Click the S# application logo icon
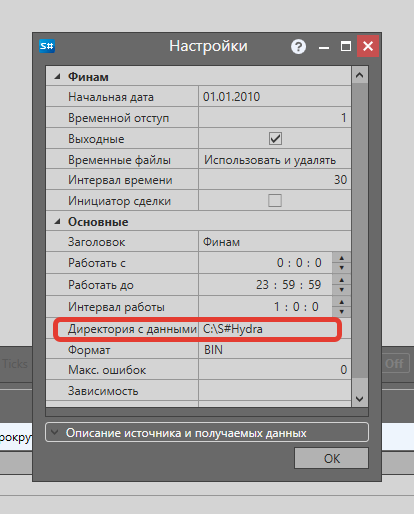This screenshot has width=414, height=514. point(47,46)
